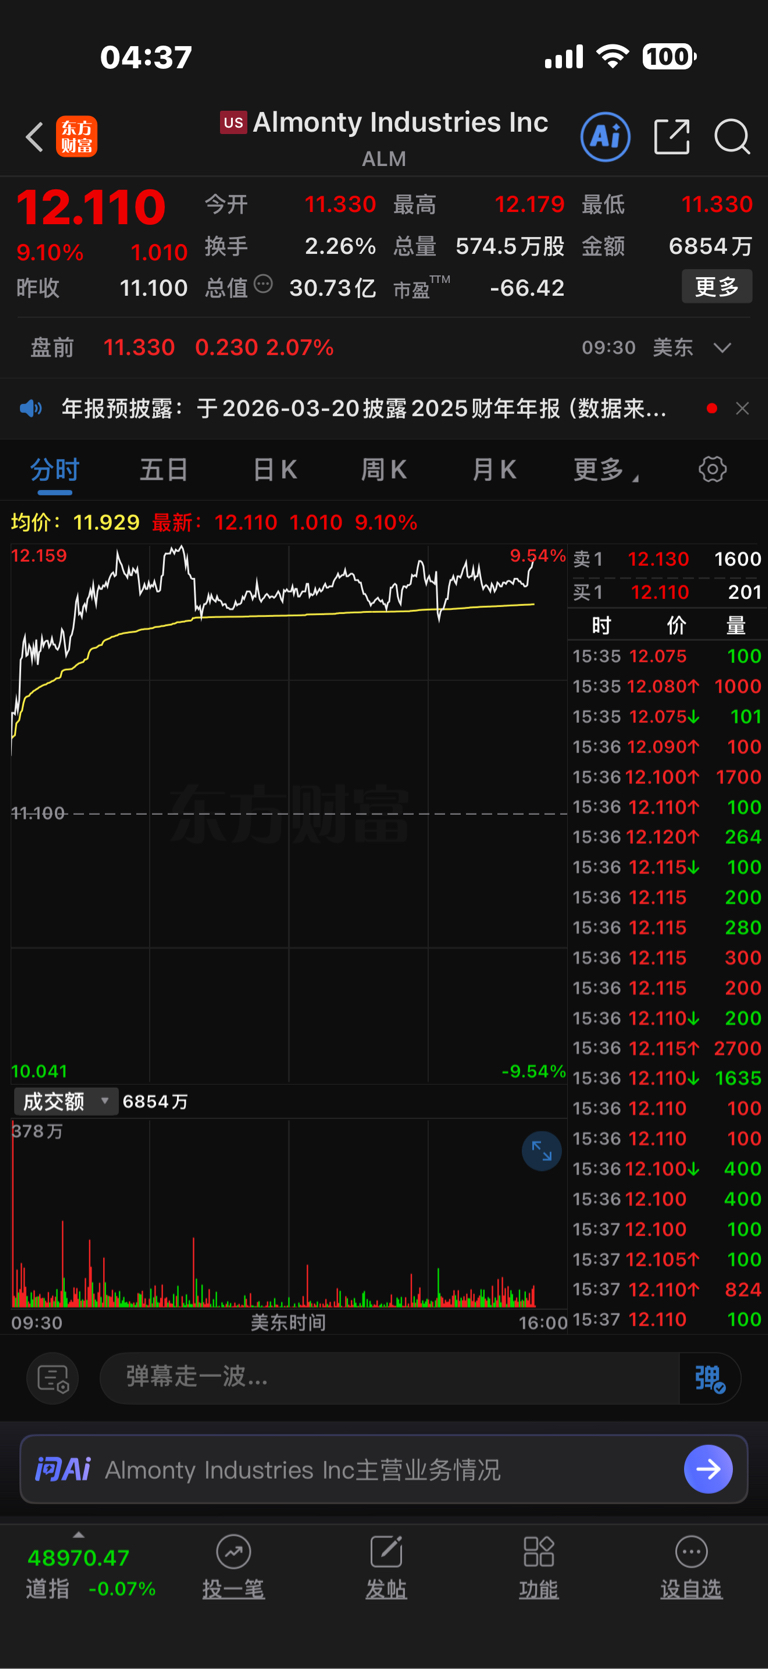Select the 分时 tab
The height and width of the screenshot is (1669, 768).
pos(54,470)
